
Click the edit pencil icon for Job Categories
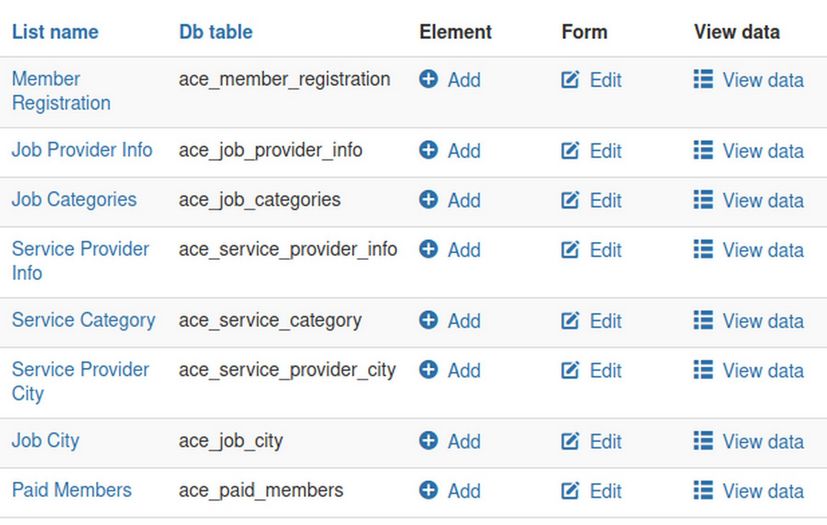pyautogui.click(x=571, y=200)
